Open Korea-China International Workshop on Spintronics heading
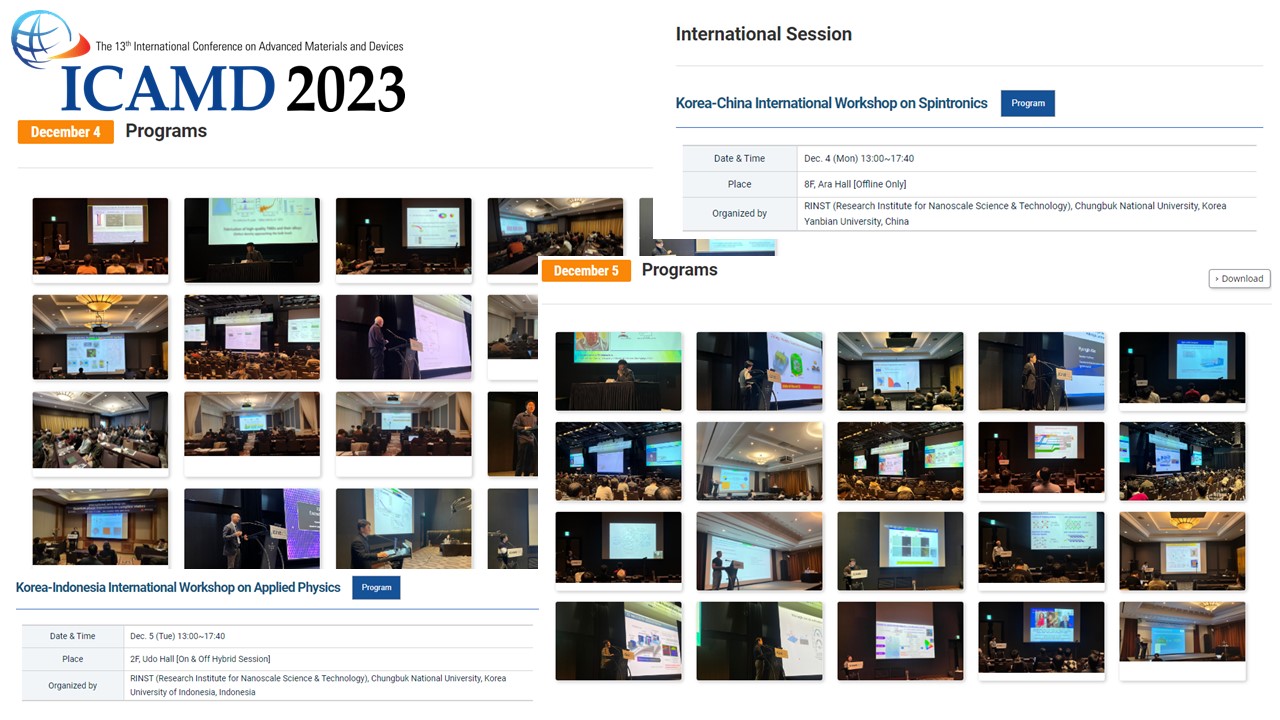The width and height of the screenshot is (1280, 720). [x=831, y=103]
